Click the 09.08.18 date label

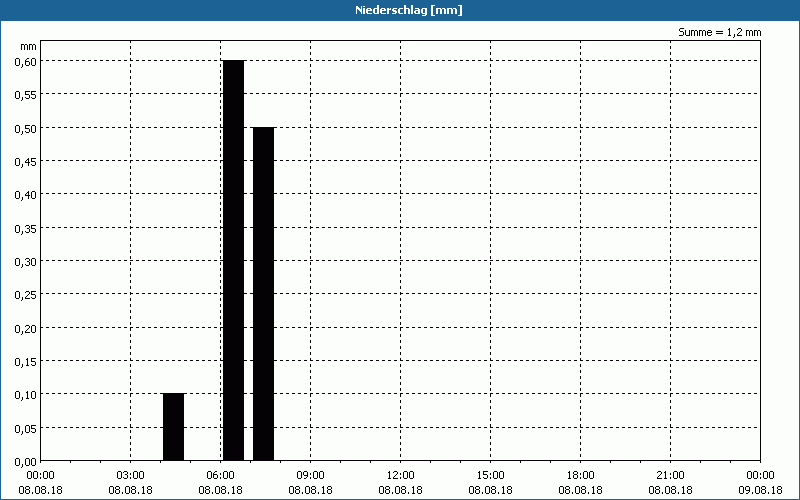click(760, 490)
